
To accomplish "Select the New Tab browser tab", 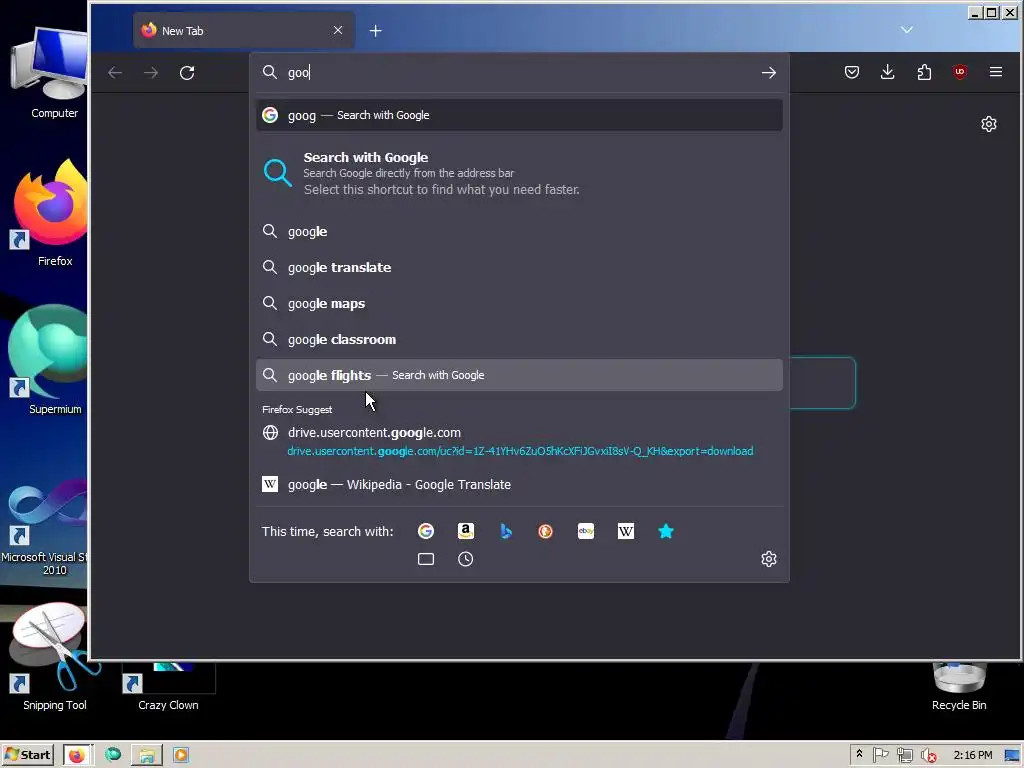I will coord(244,30).
